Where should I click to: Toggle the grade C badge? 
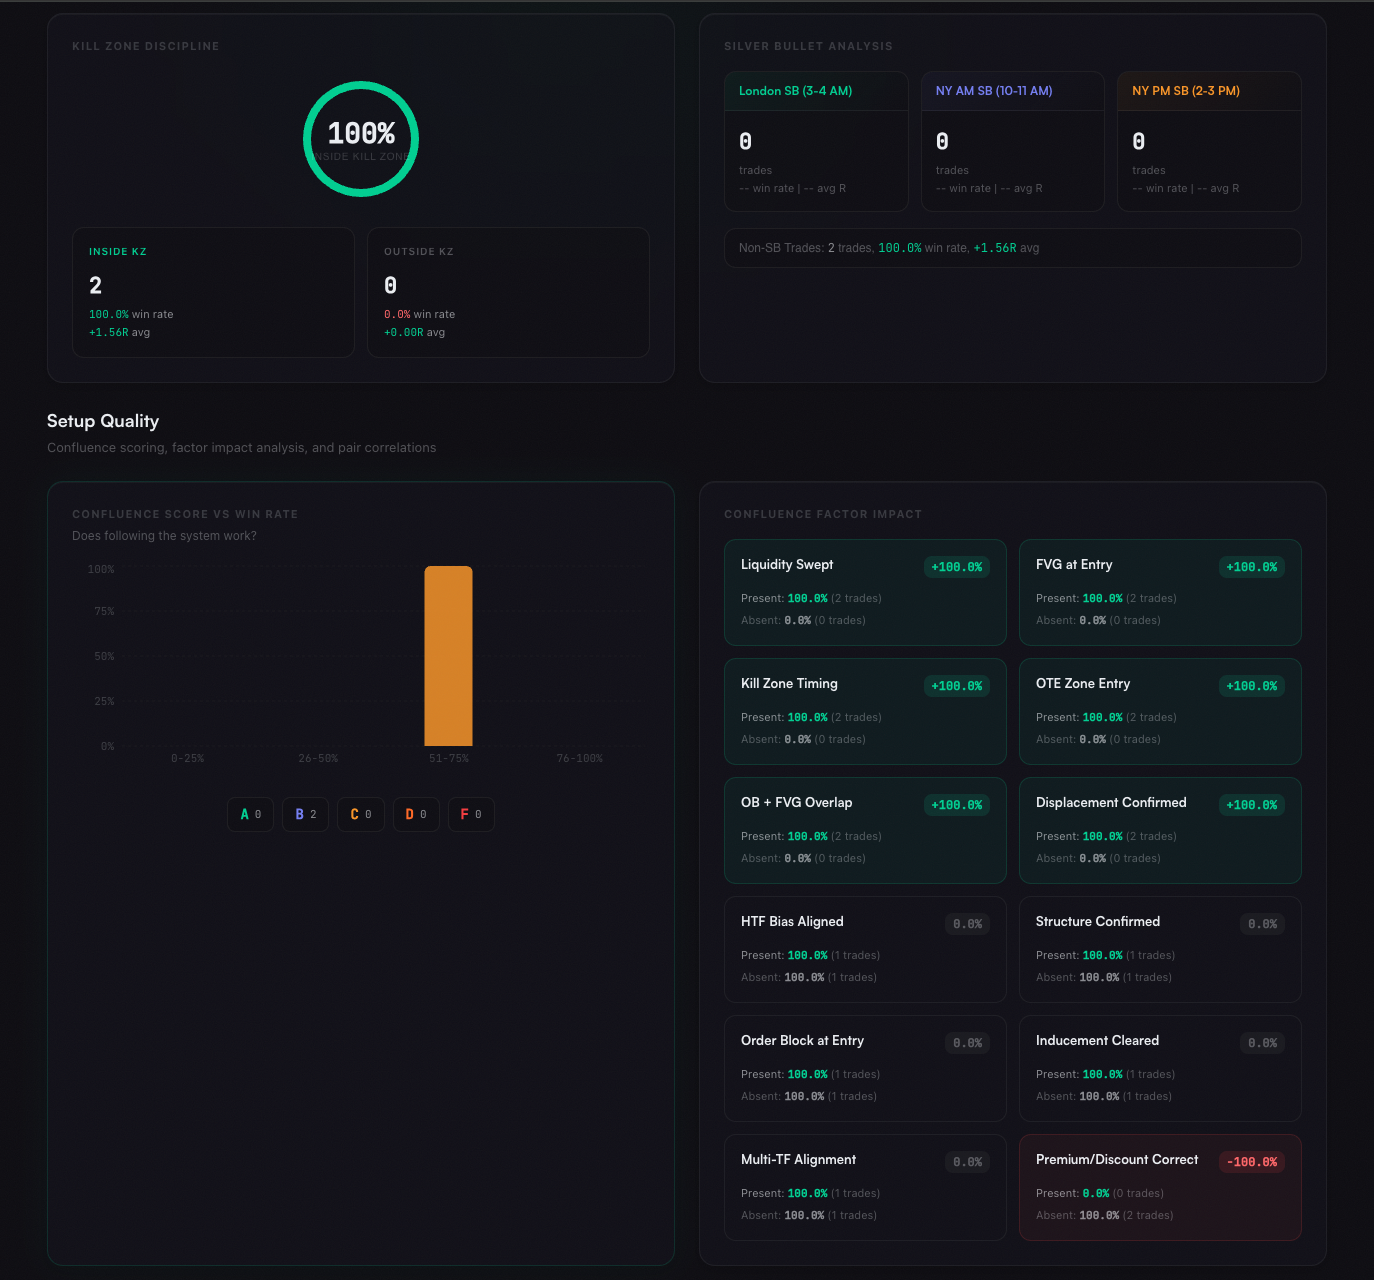point(360,814)
